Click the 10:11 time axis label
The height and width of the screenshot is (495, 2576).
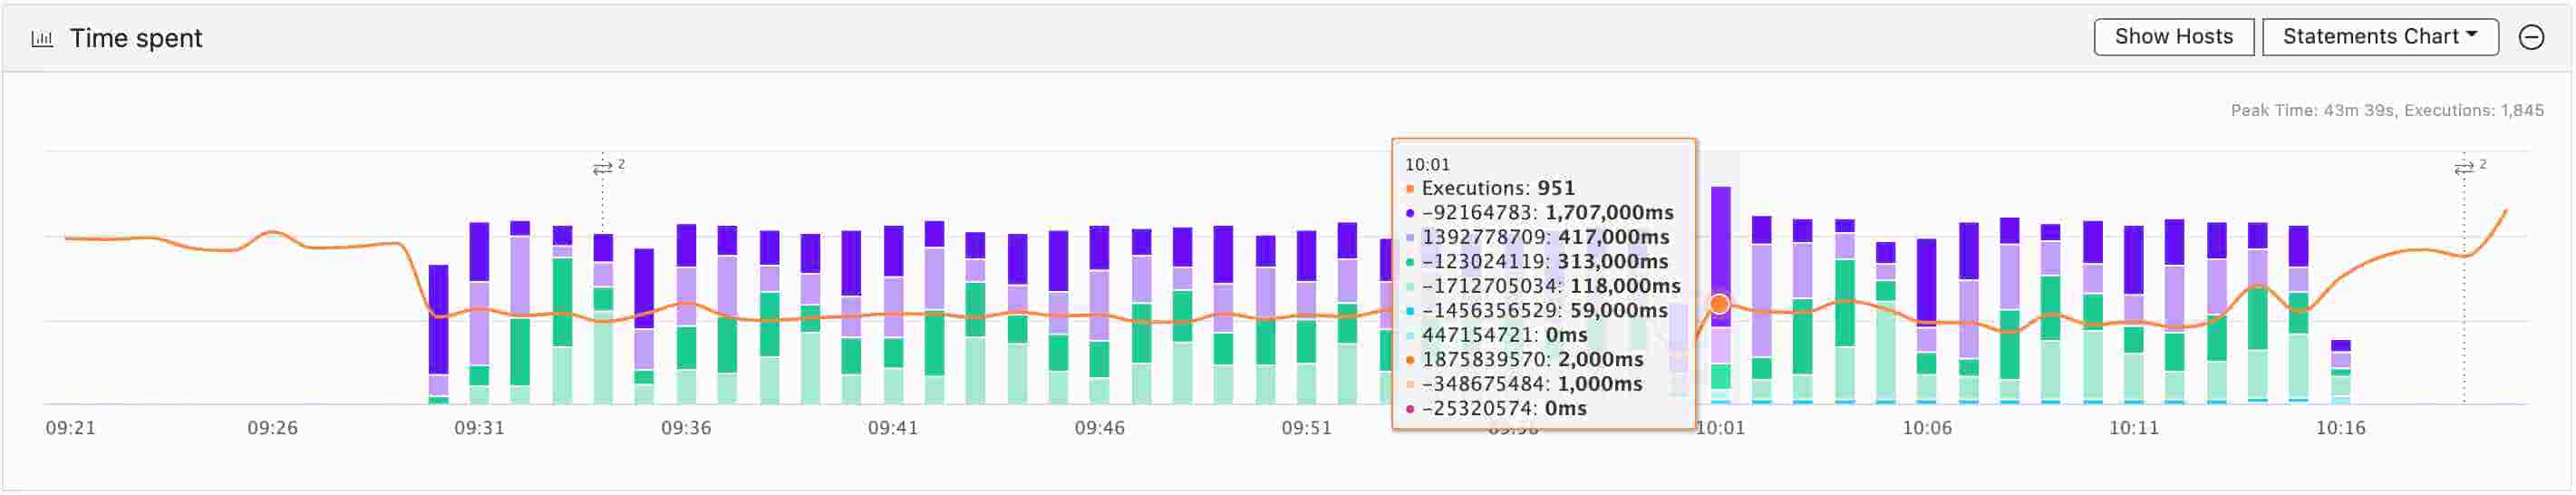pyautogui.click(x=2134, y=428)
